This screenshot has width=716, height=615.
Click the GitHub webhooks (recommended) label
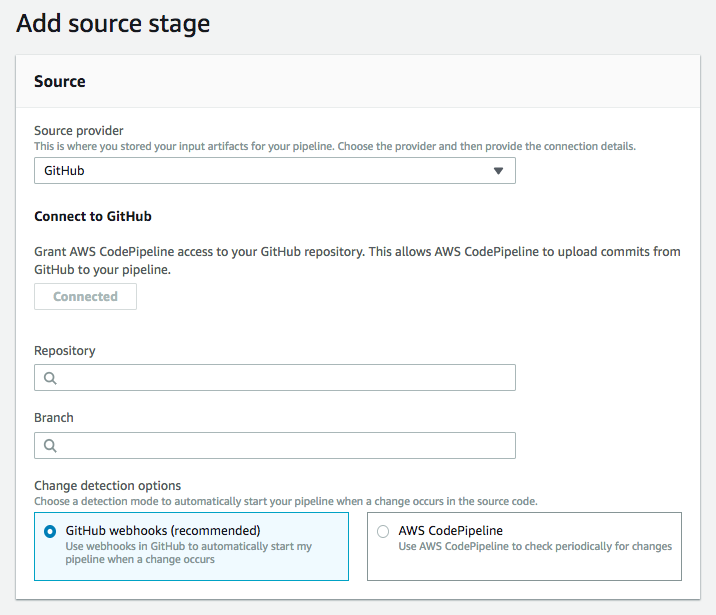point(163,531)
